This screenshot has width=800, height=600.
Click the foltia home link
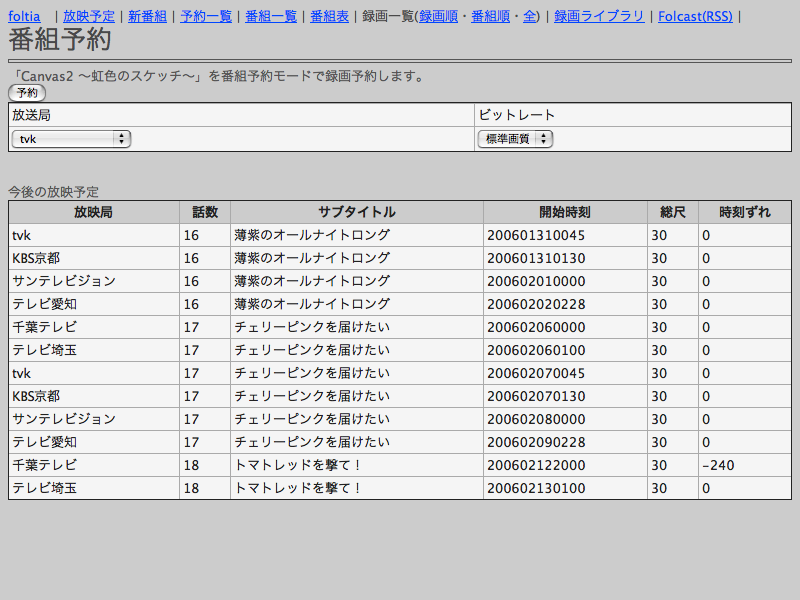[24, 16]
